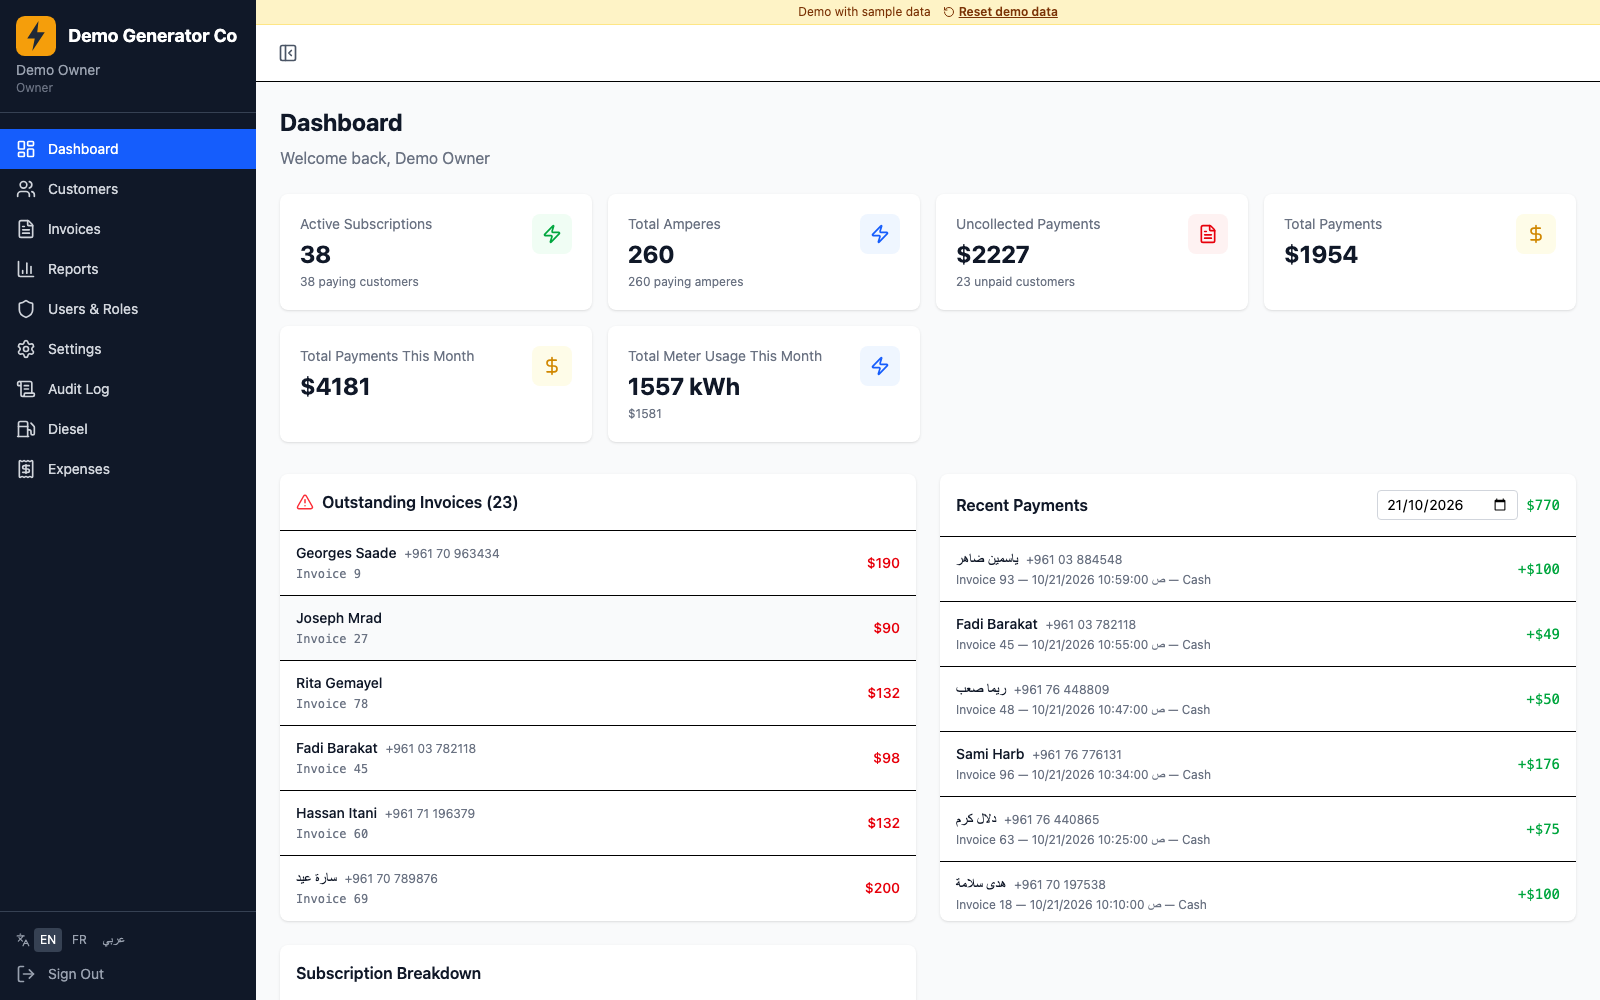Click the Sign Out arrow icon
Image resolution: width=1600 pixels, height=1000 pixels.
coord(26,974)
